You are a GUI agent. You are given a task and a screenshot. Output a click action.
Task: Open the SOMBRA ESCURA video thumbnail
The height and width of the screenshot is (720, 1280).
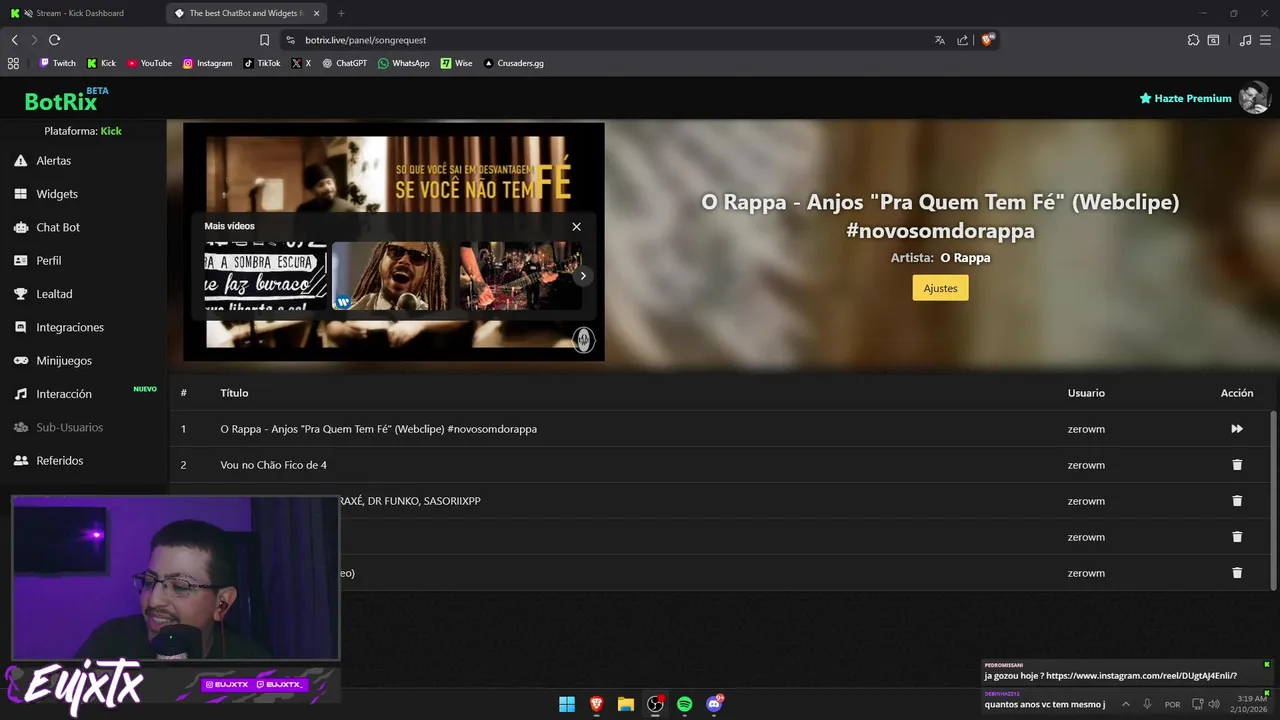(x=266, y=276)
